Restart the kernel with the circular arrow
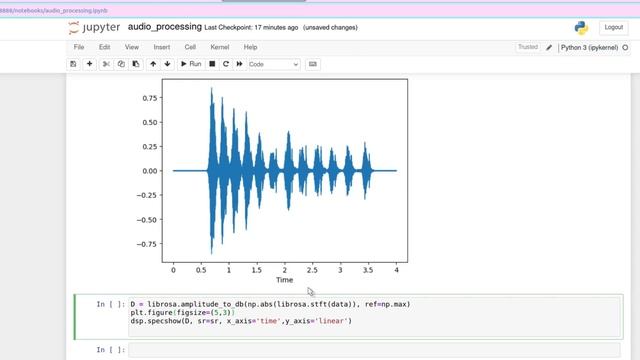This screenshot has height=360, width=640. pyautogui.click(x=226, y=64)
